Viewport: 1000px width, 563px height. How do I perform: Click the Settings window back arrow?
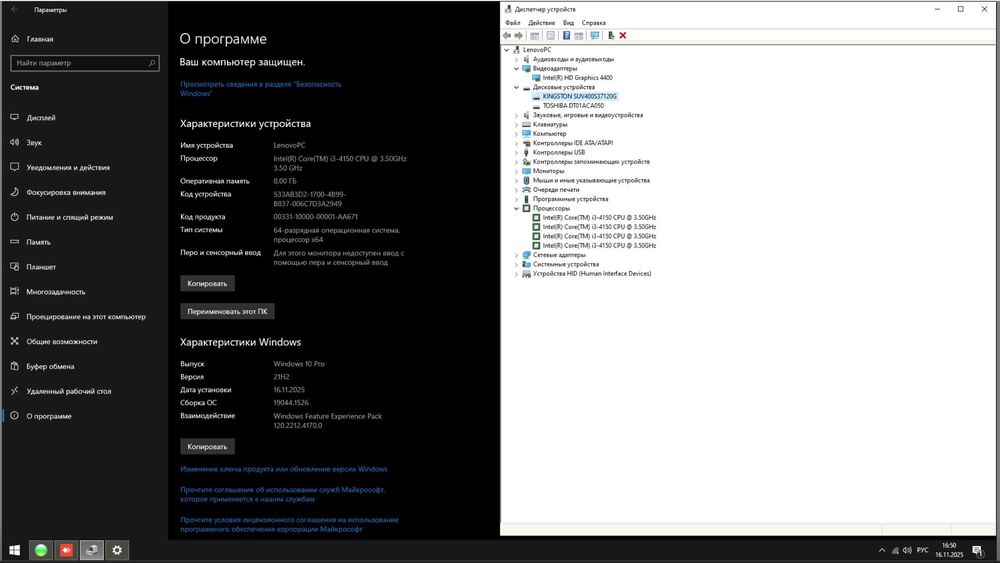click(x=15, y=10)
